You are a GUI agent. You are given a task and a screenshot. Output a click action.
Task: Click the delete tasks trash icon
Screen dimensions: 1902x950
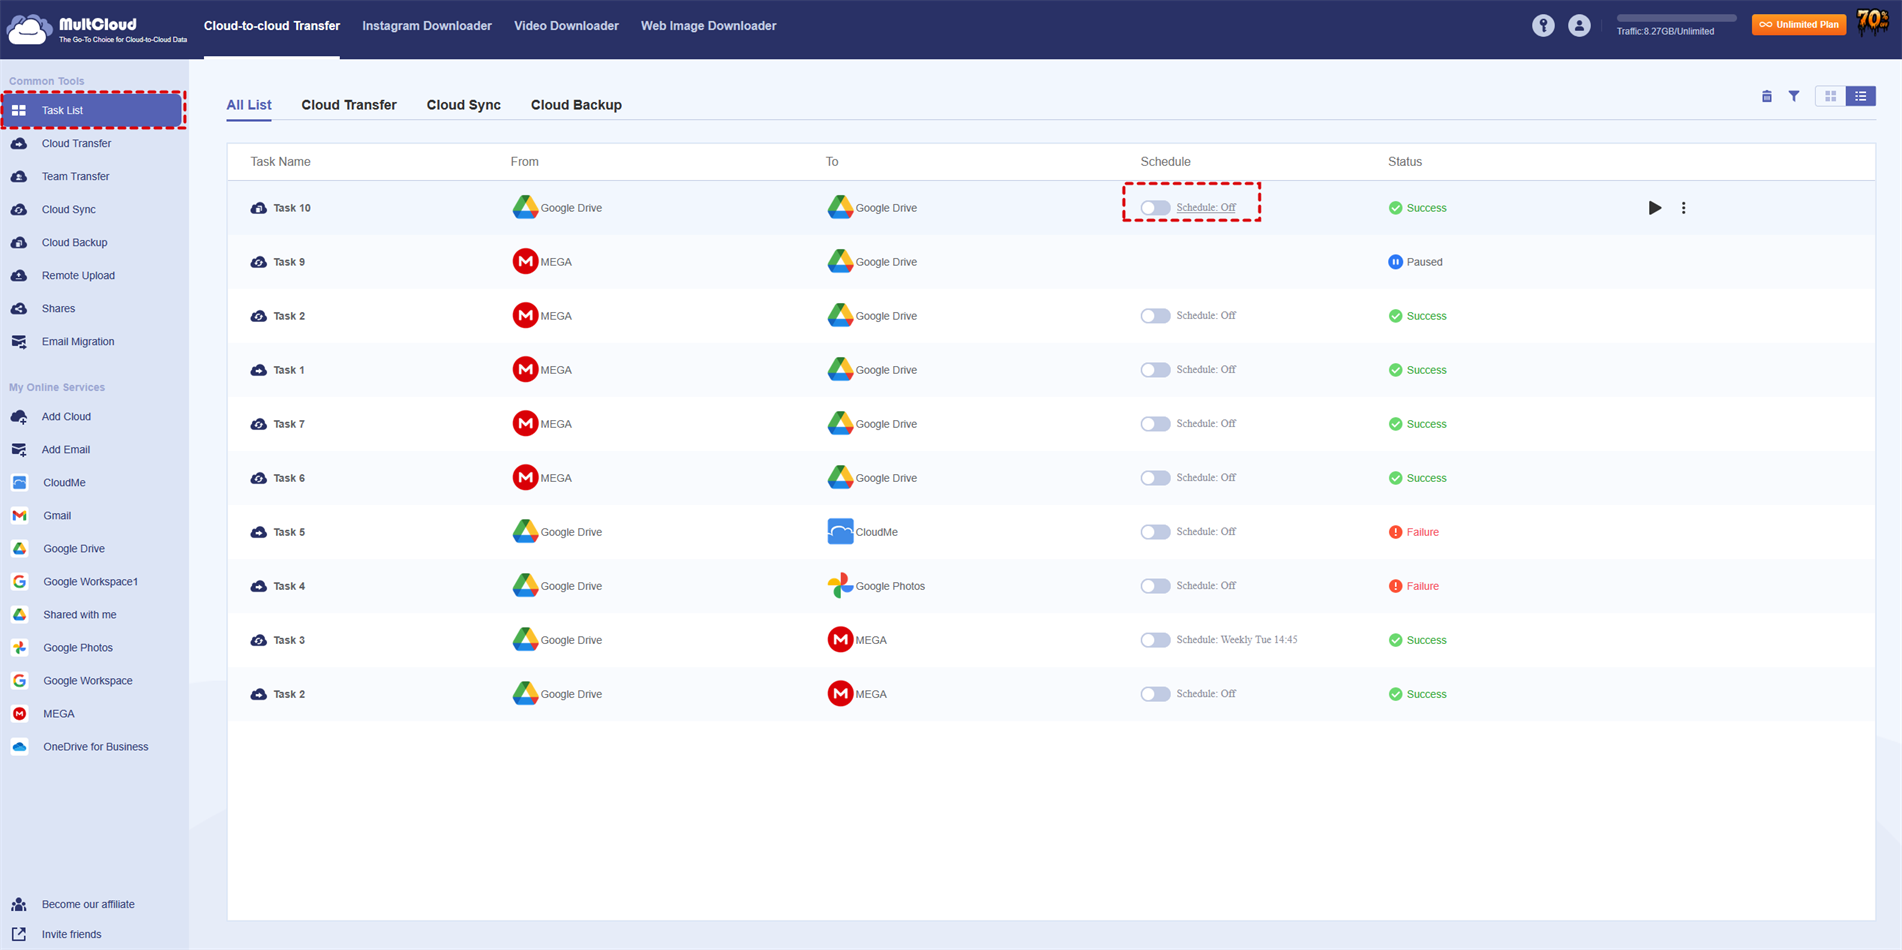point(1766,96)
